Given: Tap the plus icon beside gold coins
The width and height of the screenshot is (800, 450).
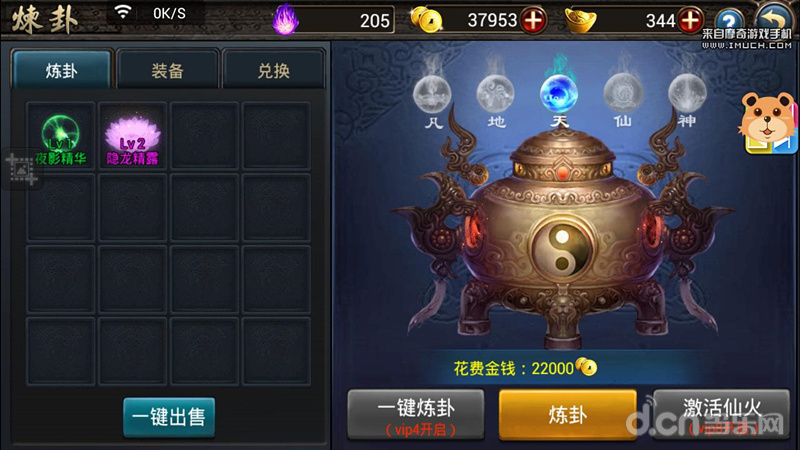Looking at the screenshot, I should point(534,20).
